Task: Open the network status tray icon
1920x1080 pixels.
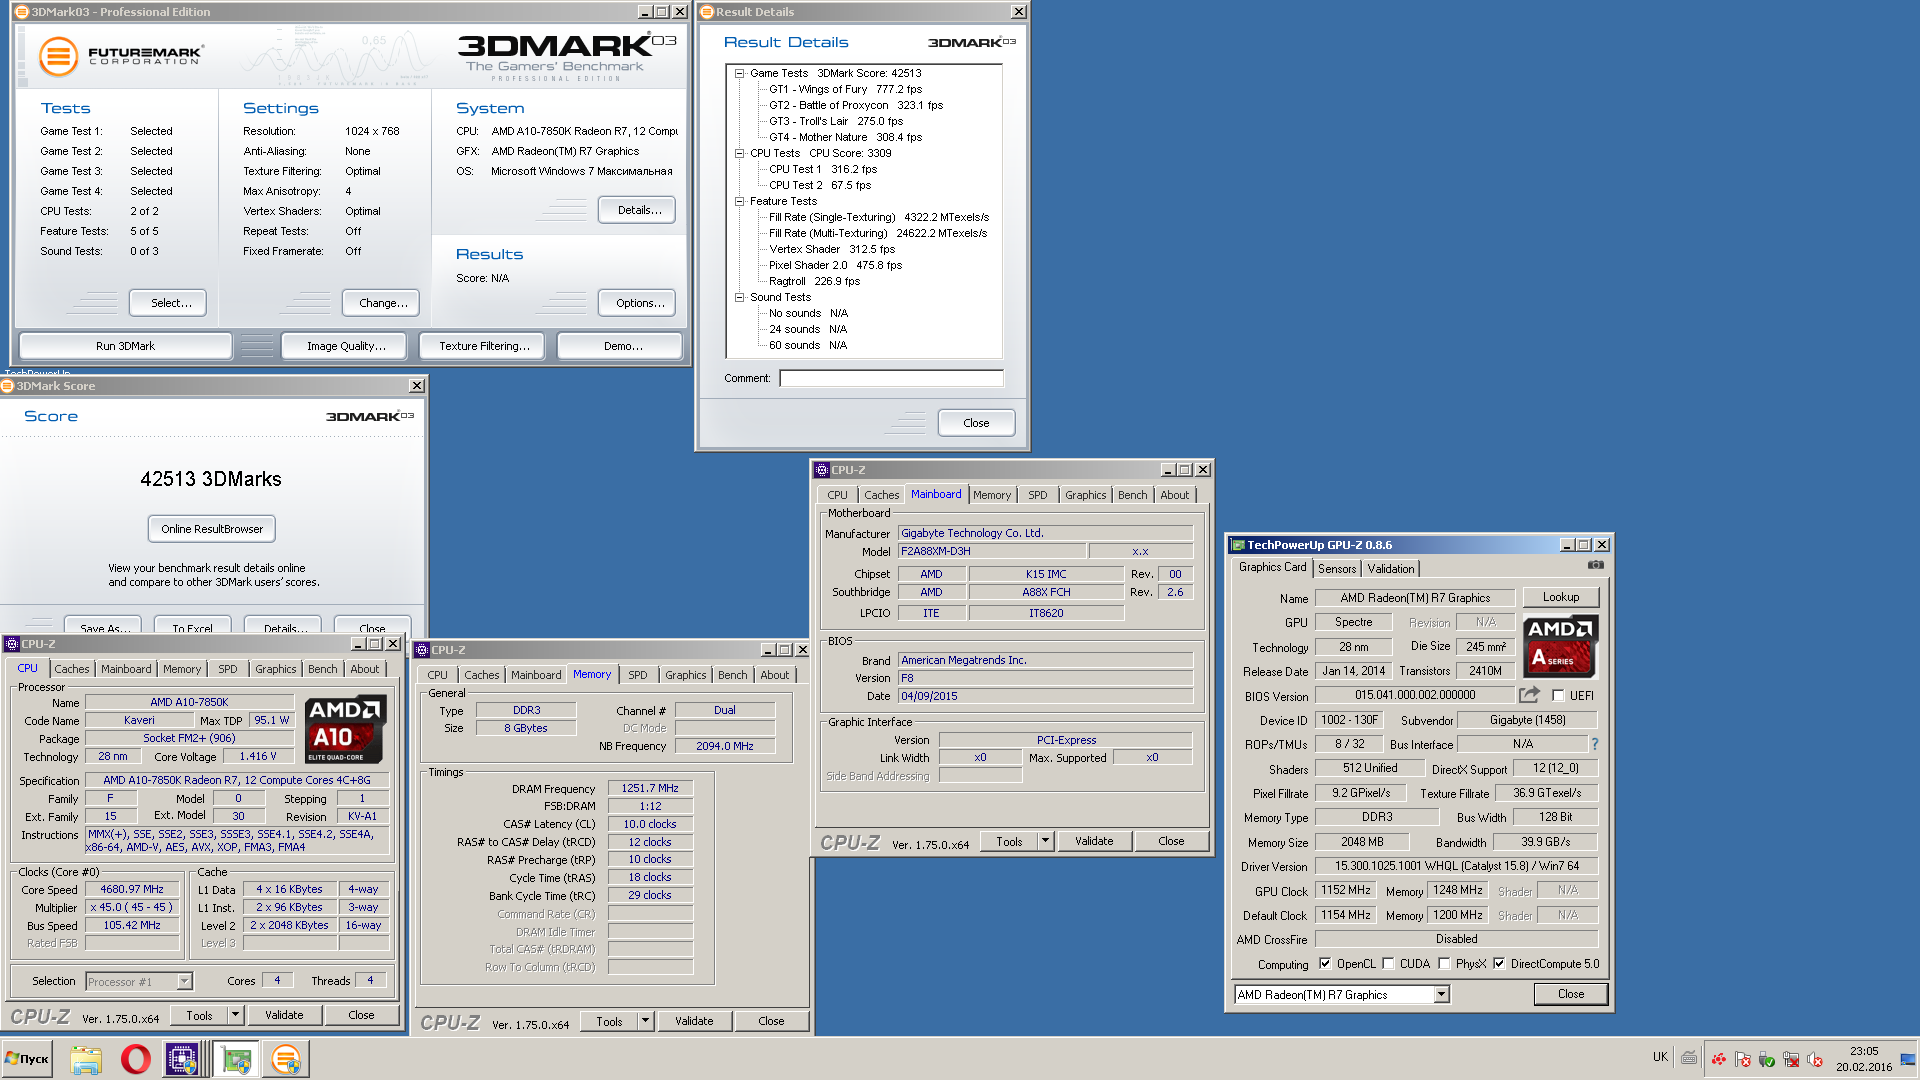Action: point(1791,1059)
